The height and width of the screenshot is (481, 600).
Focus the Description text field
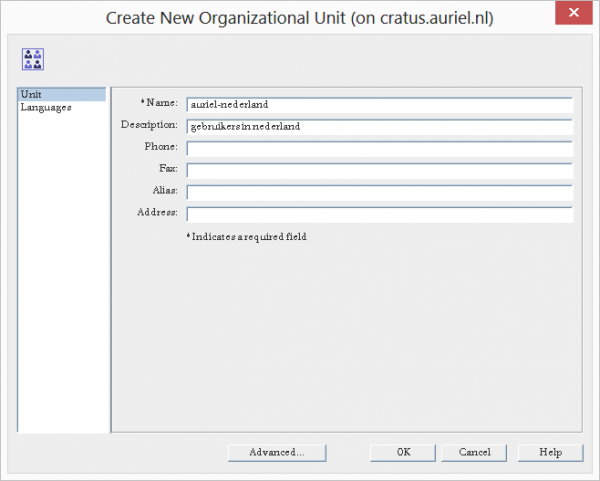pos(379,126)
